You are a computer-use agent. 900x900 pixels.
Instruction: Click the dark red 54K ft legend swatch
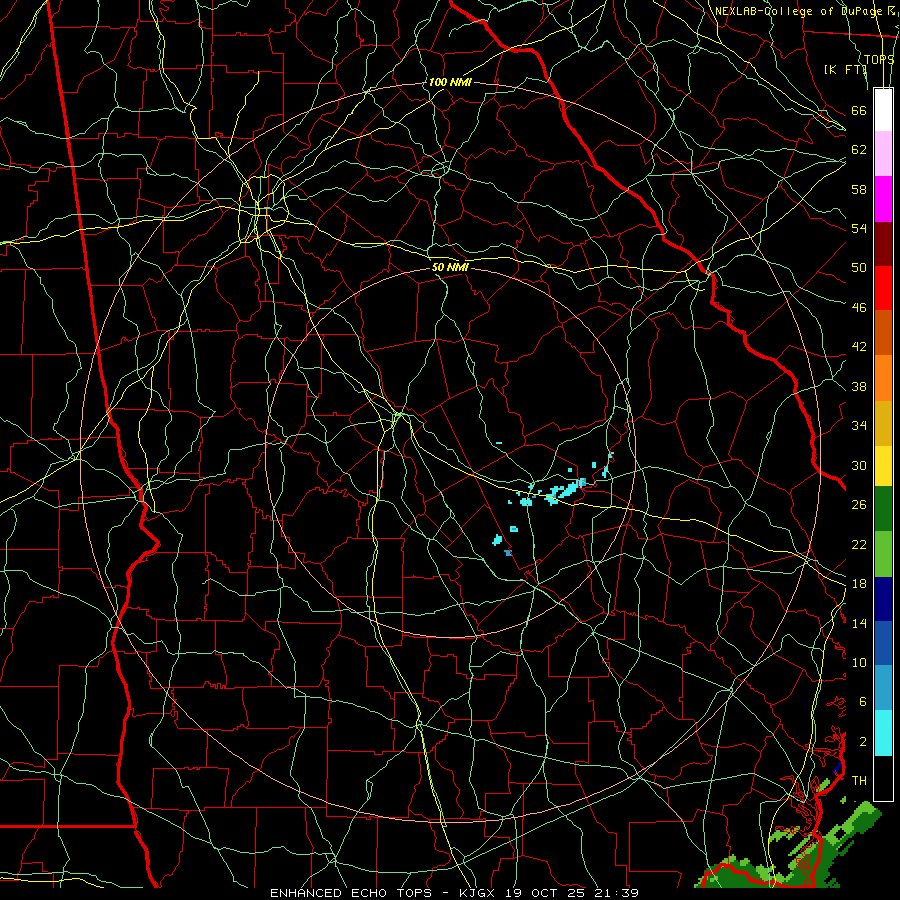[883, 243]
